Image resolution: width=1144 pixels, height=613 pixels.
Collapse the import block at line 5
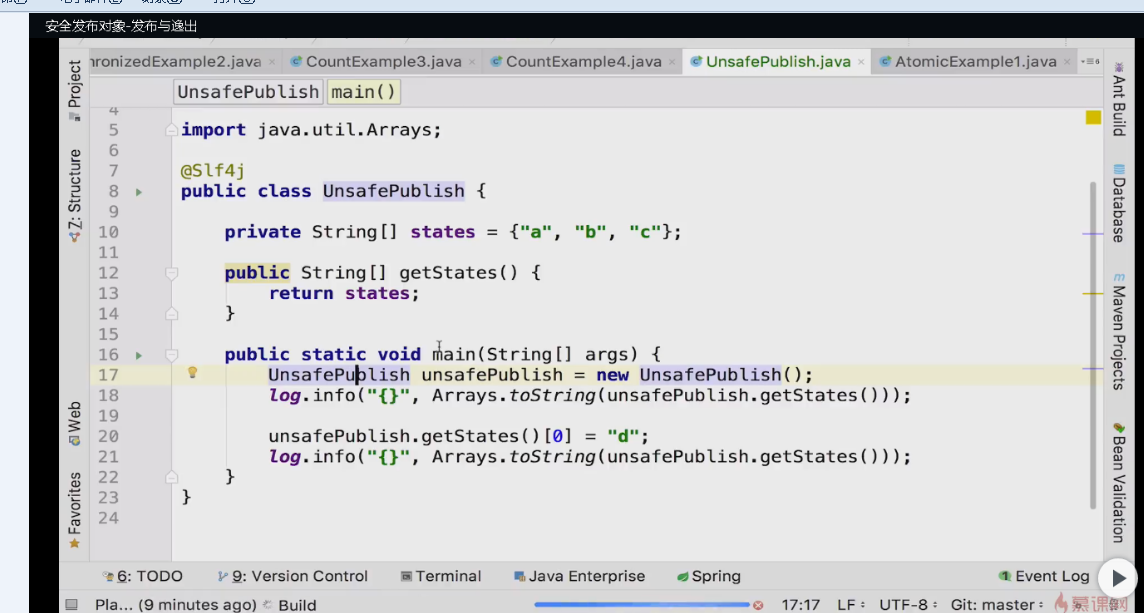171,131
